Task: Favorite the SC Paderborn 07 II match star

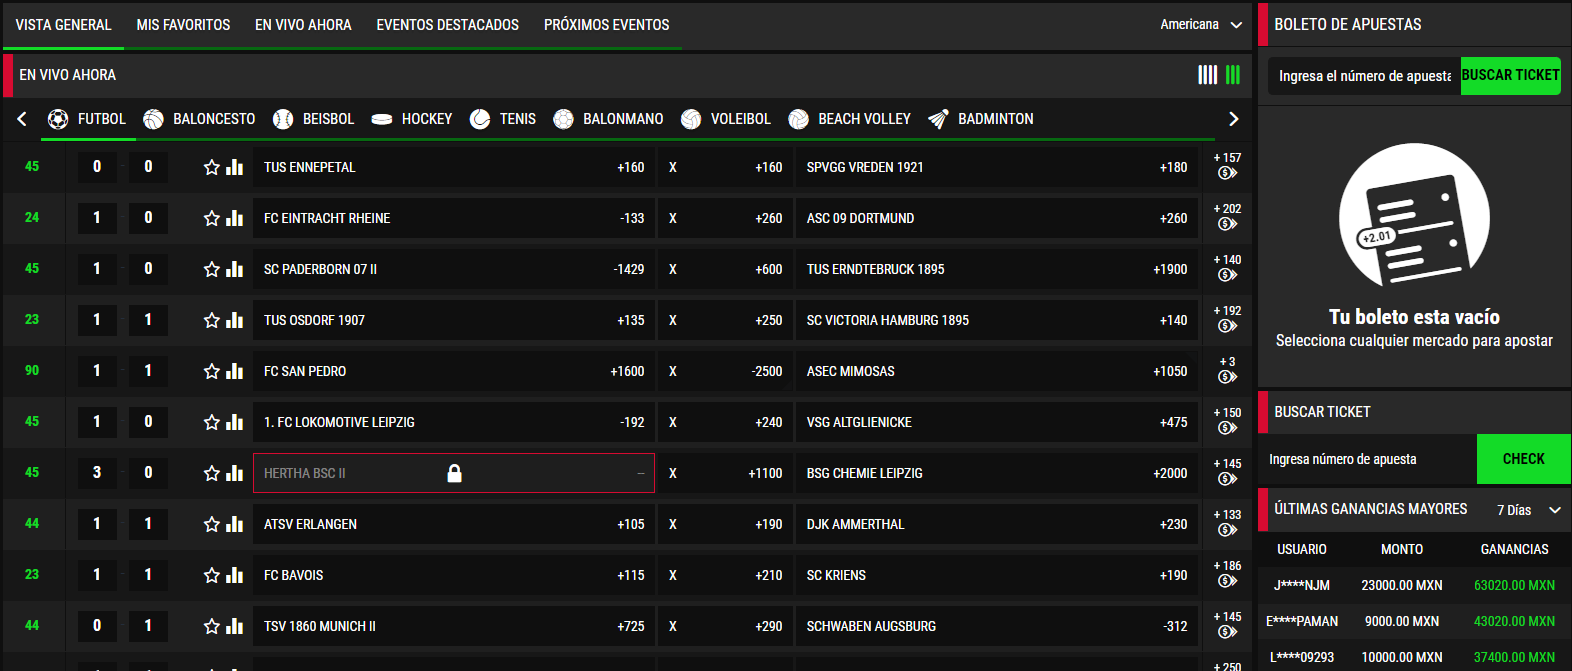Action: pos(211,269)
